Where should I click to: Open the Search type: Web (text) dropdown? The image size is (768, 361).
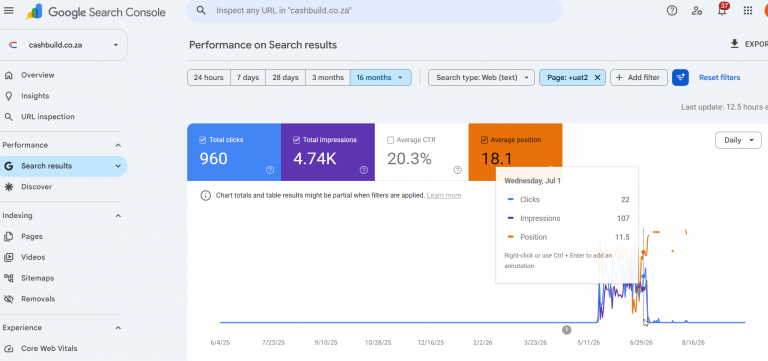click(481, 77)
